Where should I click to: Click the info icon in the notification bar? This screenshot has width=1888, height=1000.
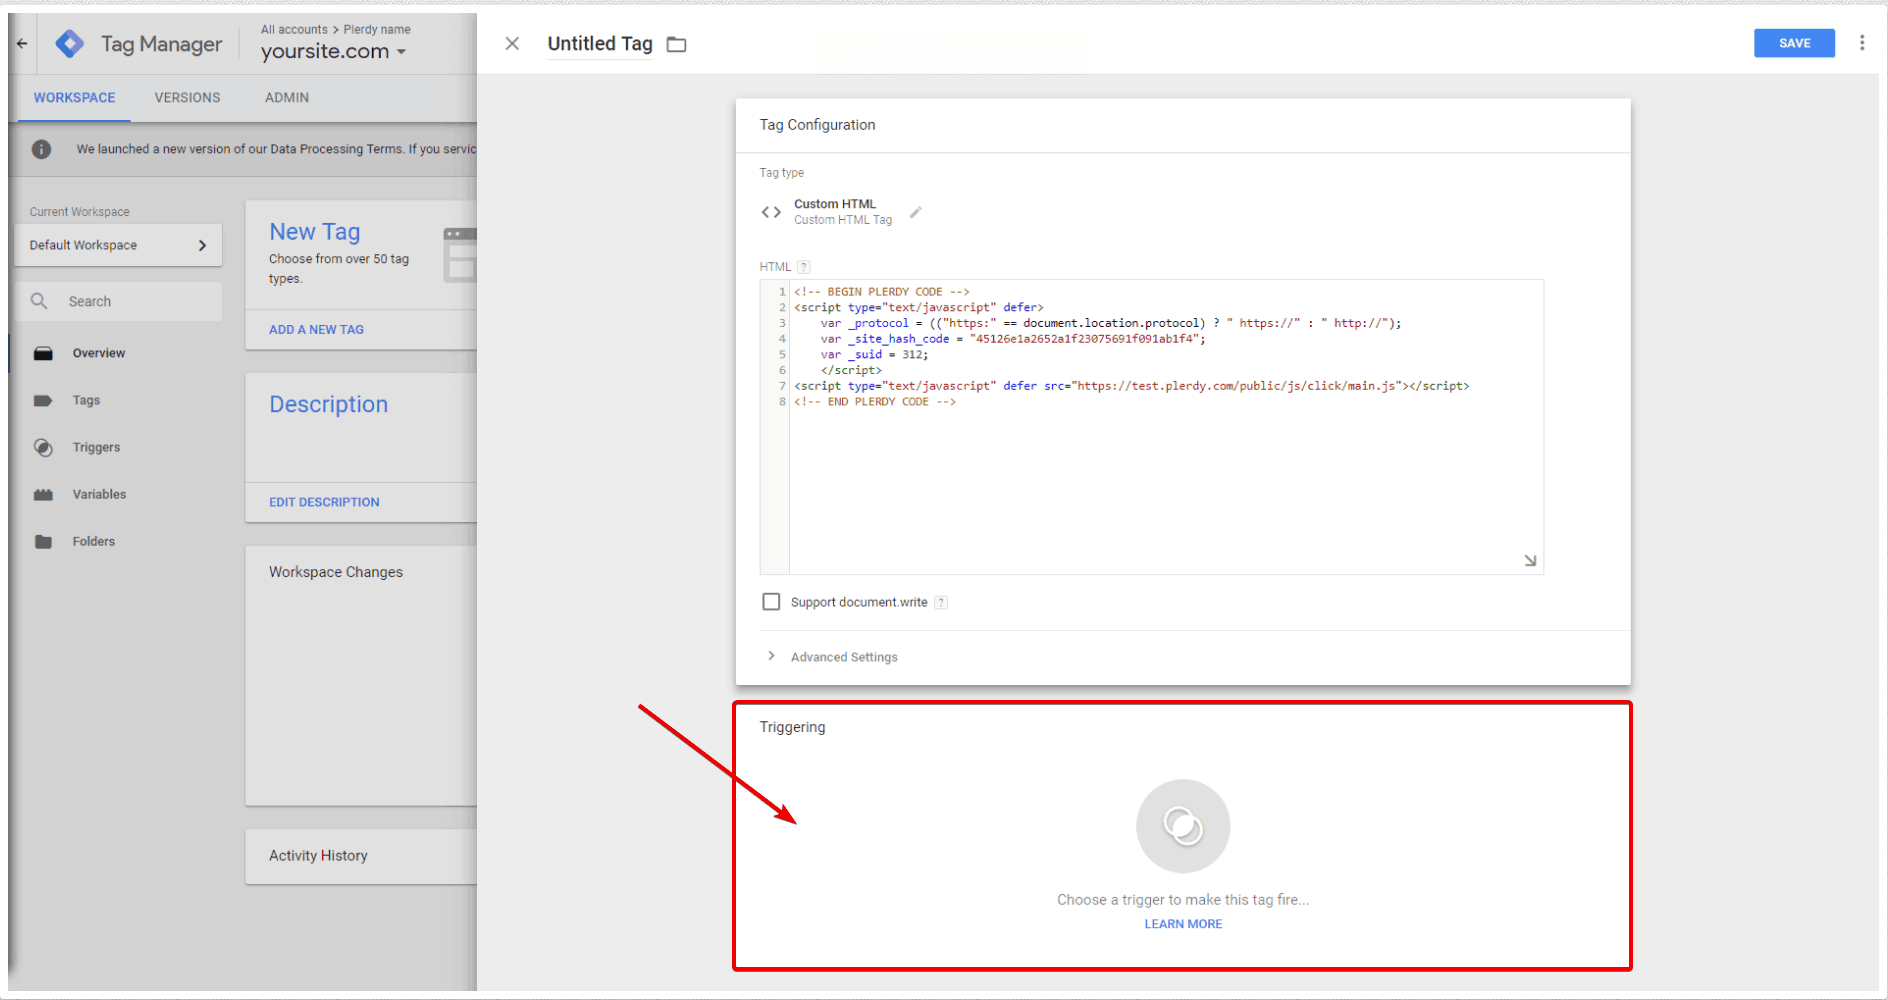41,149
